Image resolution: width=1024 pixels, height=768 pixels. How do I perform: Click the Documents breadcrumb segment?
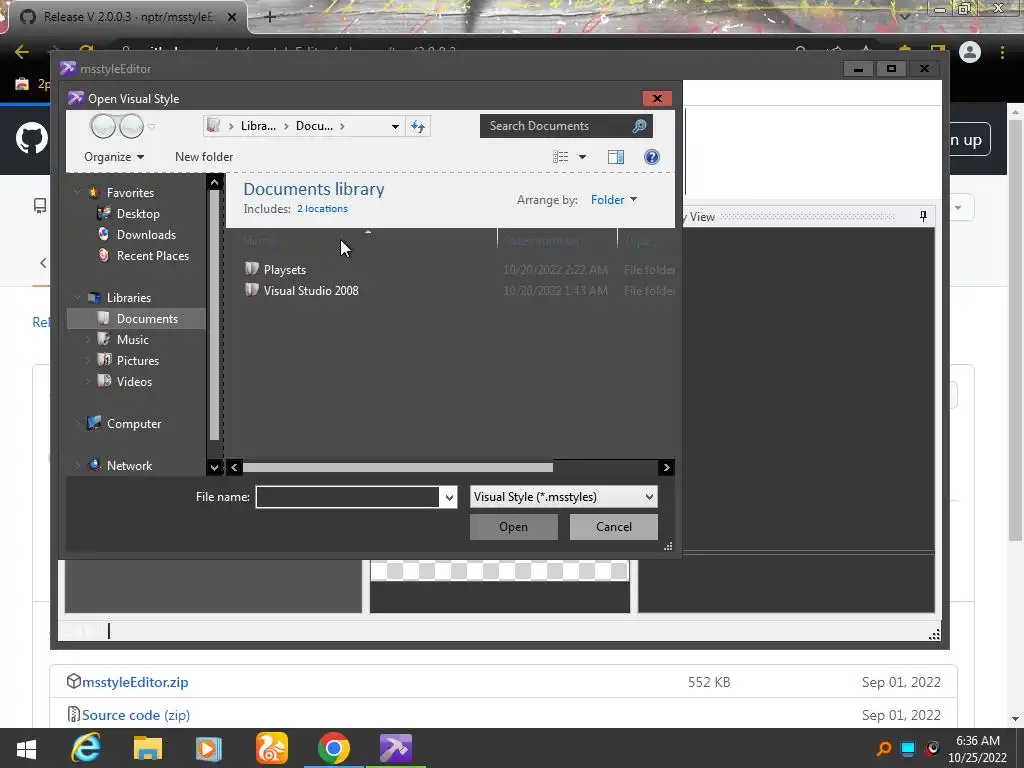[x=314, y=126]
